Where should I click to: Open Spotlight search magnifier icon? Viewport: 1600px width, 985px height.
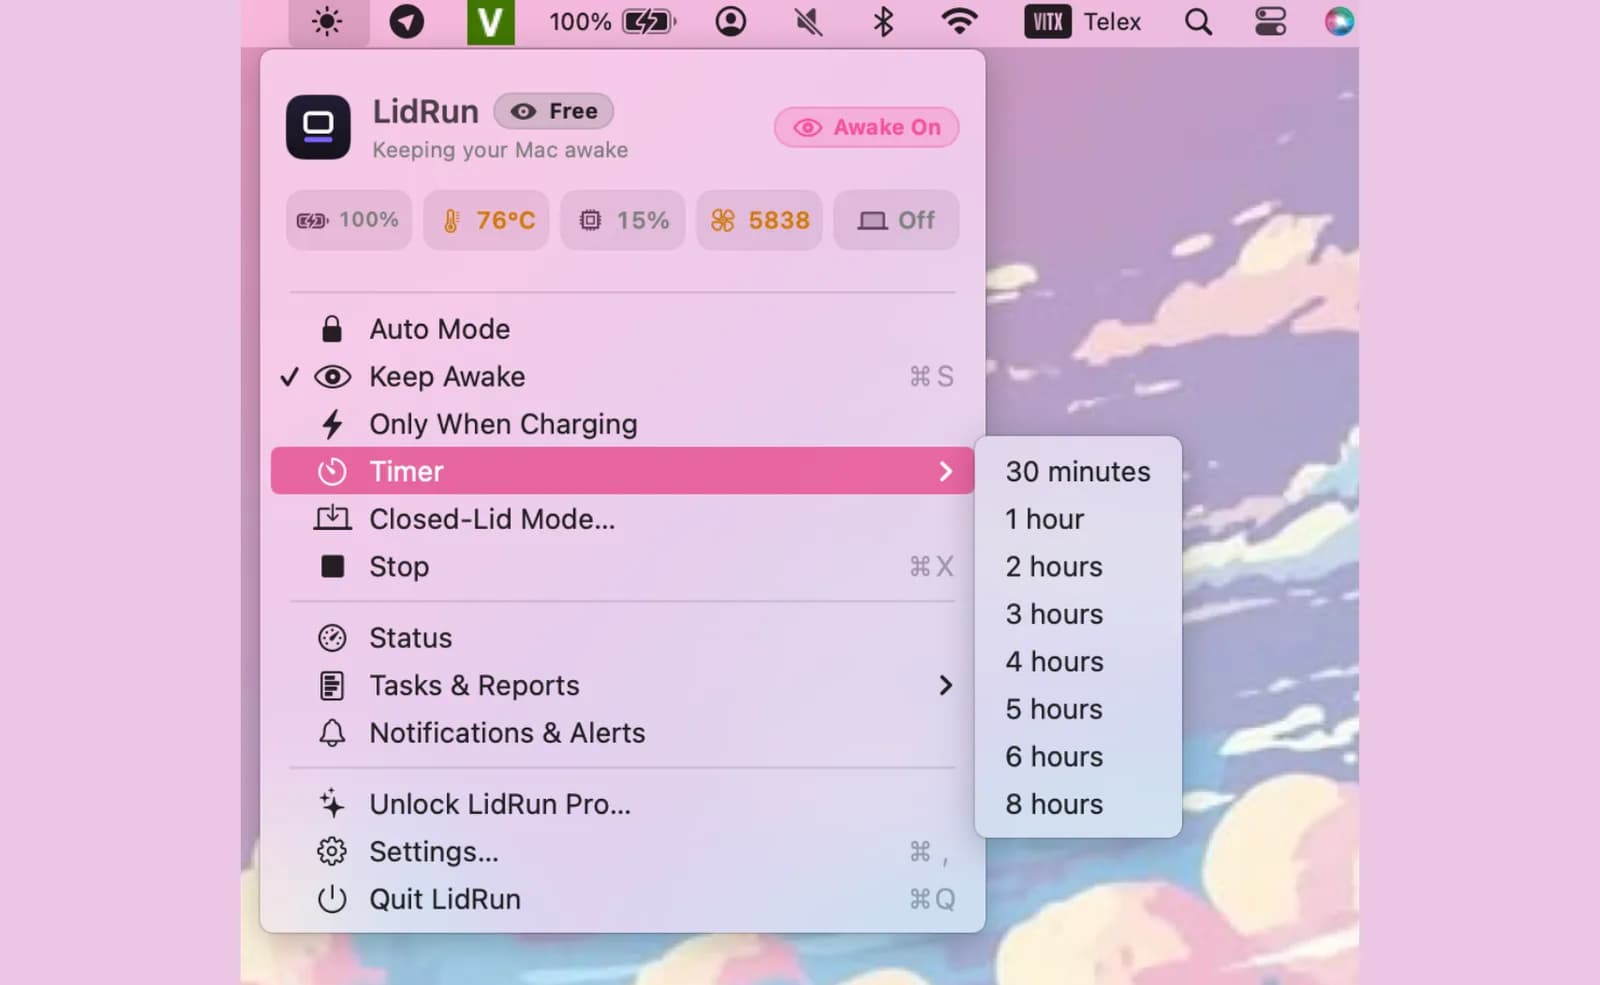coord(1198,21)
